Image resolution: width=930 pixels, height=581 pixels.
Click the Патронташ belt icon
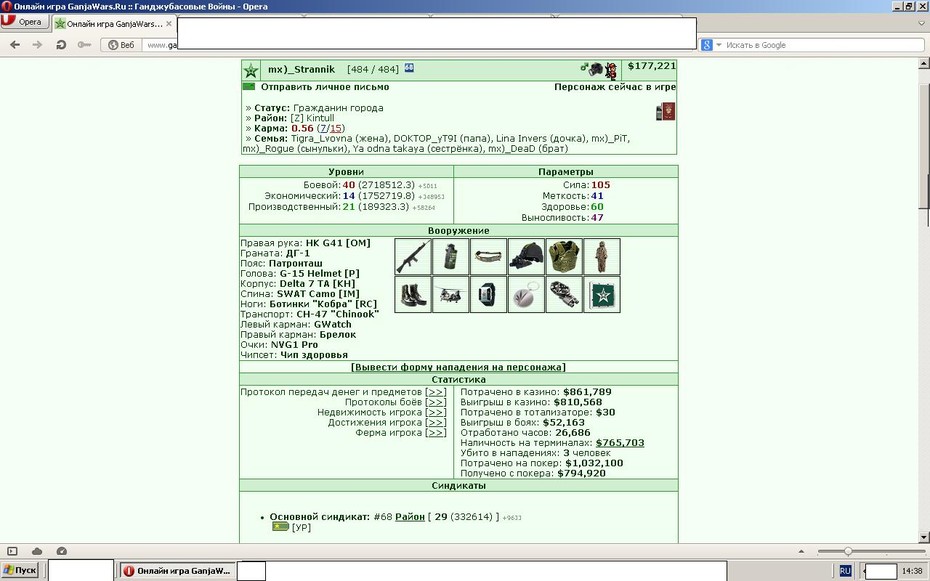tap(488, 257)
